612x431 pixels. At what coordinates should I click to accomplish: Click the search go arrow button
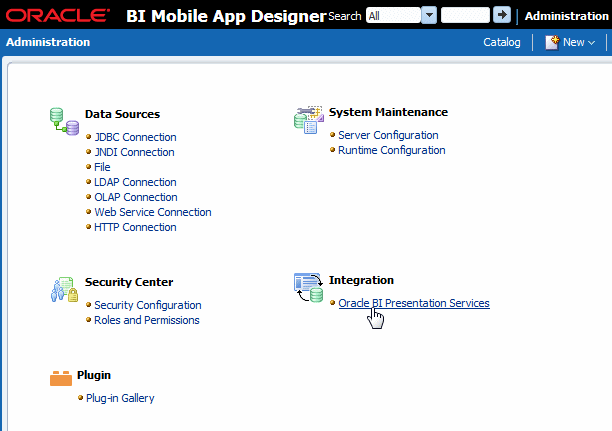[x=502, y=15]
